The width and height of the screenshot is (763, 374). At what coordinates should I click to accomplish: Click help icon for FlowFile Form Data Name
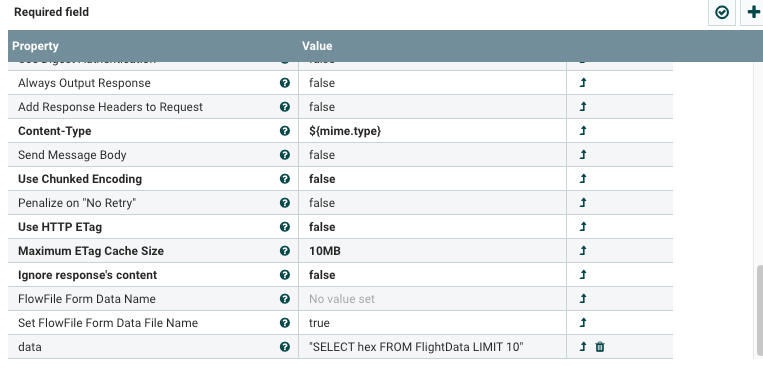[285, 299]
